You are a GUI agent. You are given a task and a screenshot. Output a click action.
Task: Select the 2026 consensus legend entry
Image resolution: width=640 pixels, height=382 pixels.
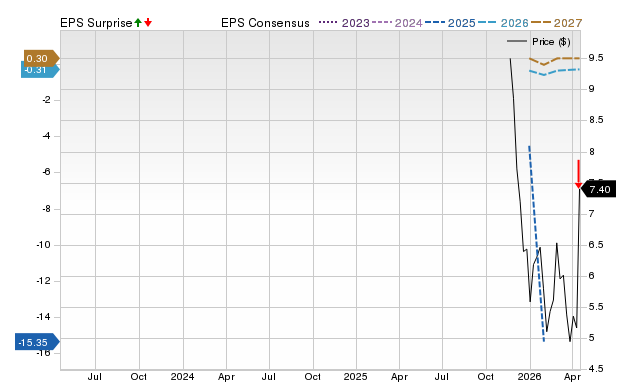pyautogui.click(x=503, y=23)
